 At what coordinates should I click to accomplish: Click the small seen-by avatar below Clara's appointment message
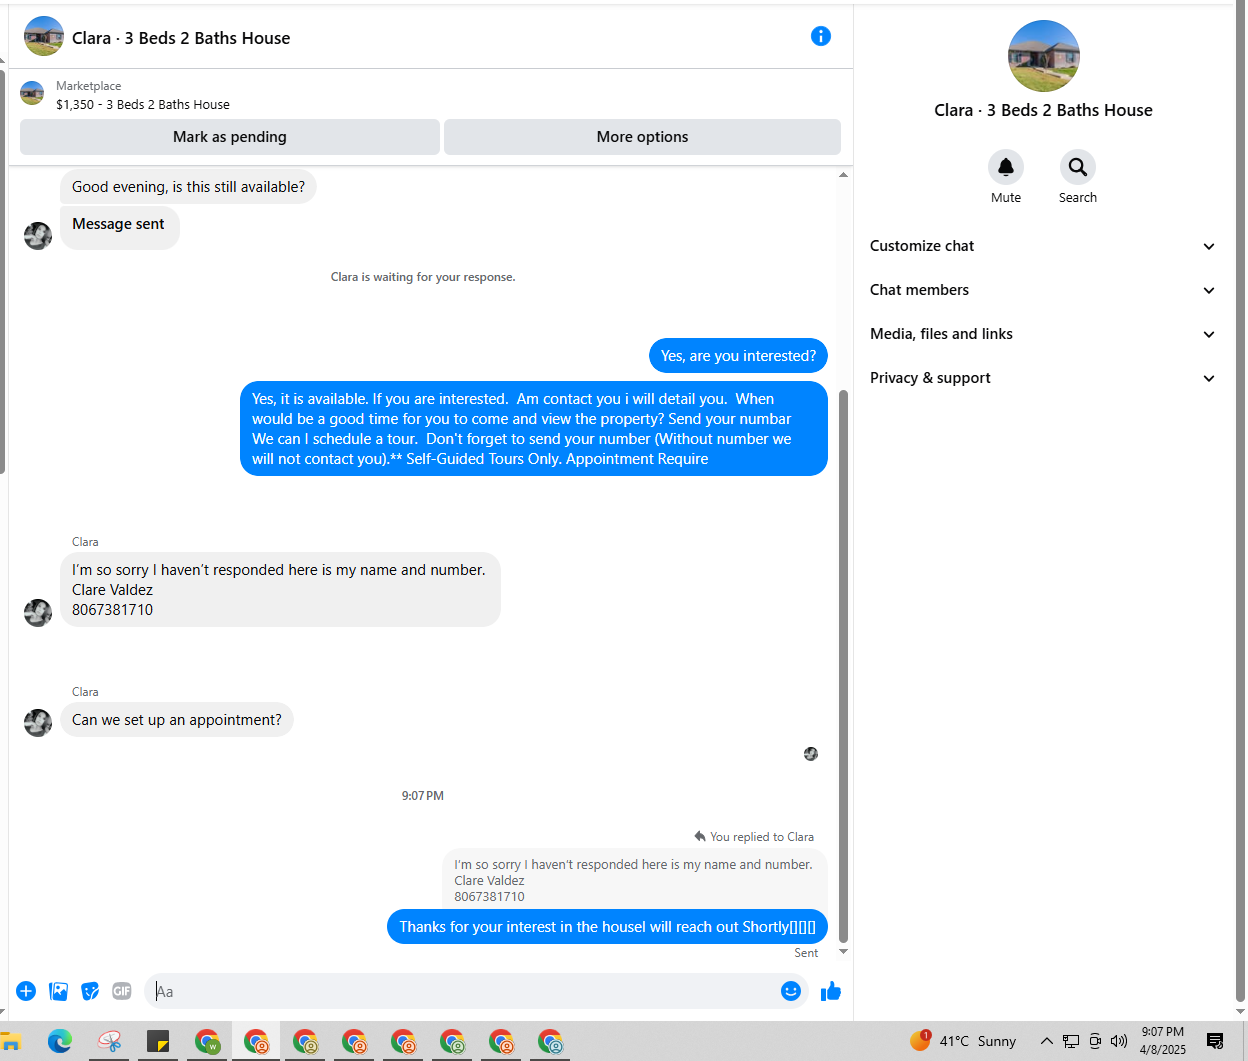[811, 754]
